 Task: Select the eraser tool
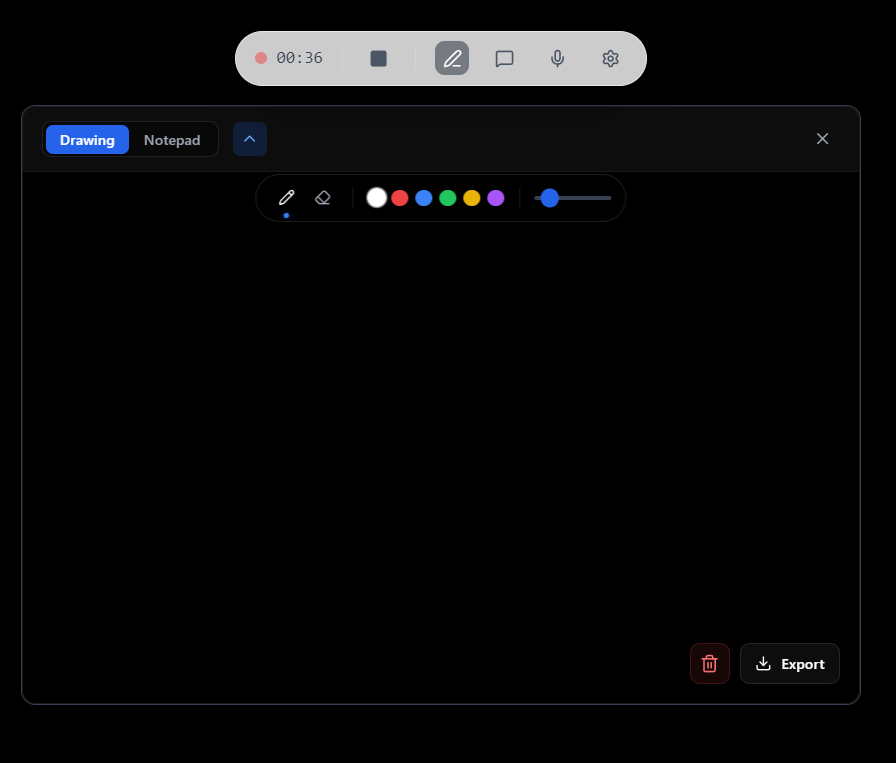click(x=323, y=198)
